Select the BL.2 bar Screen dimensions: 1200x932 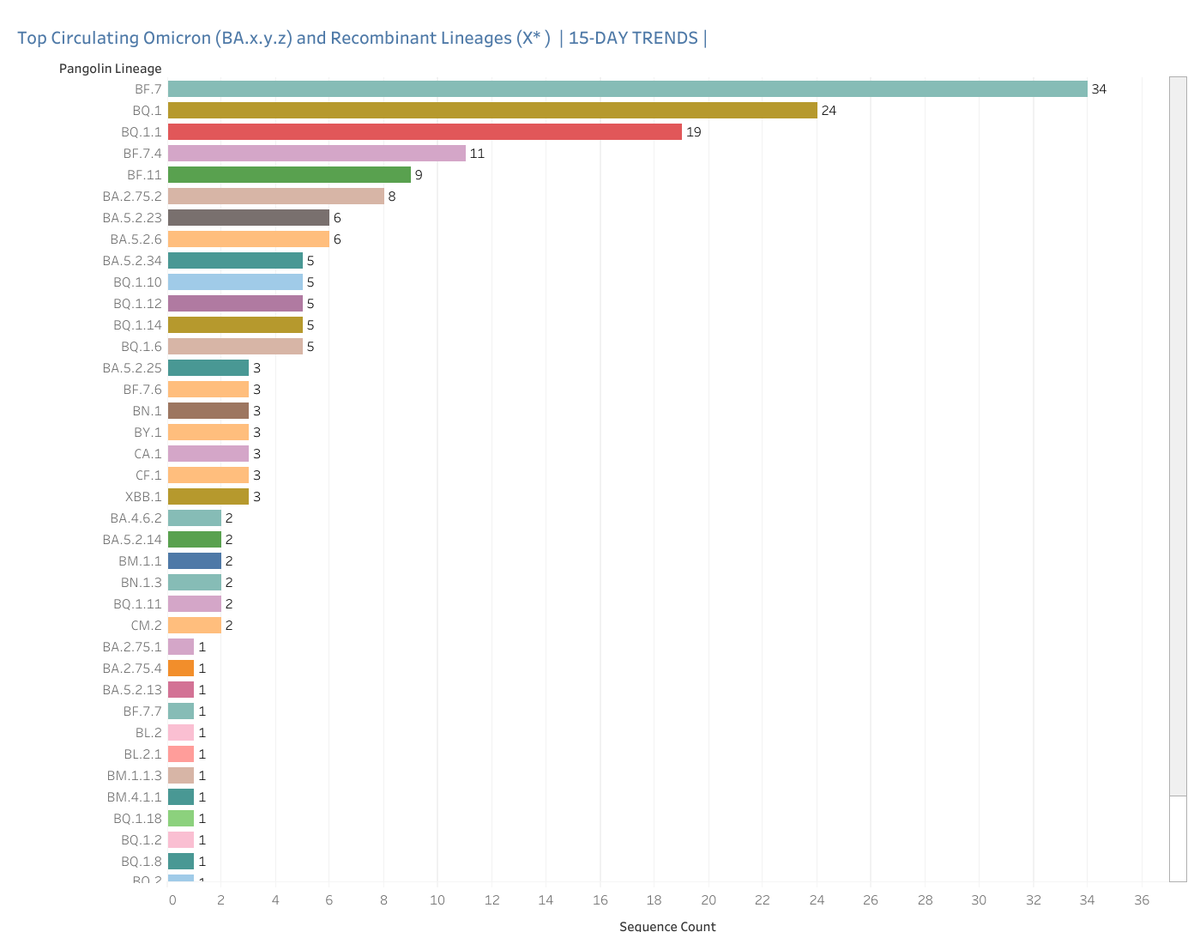click(x=181, y=733)
